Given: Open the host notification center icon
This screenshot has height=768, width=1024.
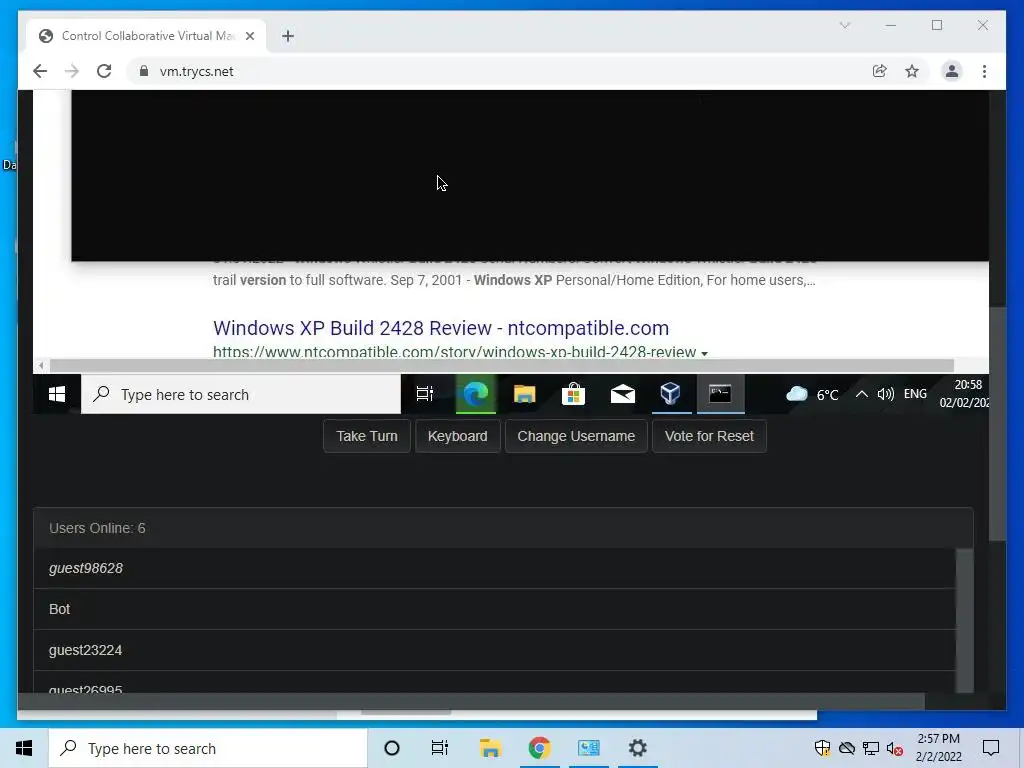Looking at the screenshot, I should (x=991, y=748).
